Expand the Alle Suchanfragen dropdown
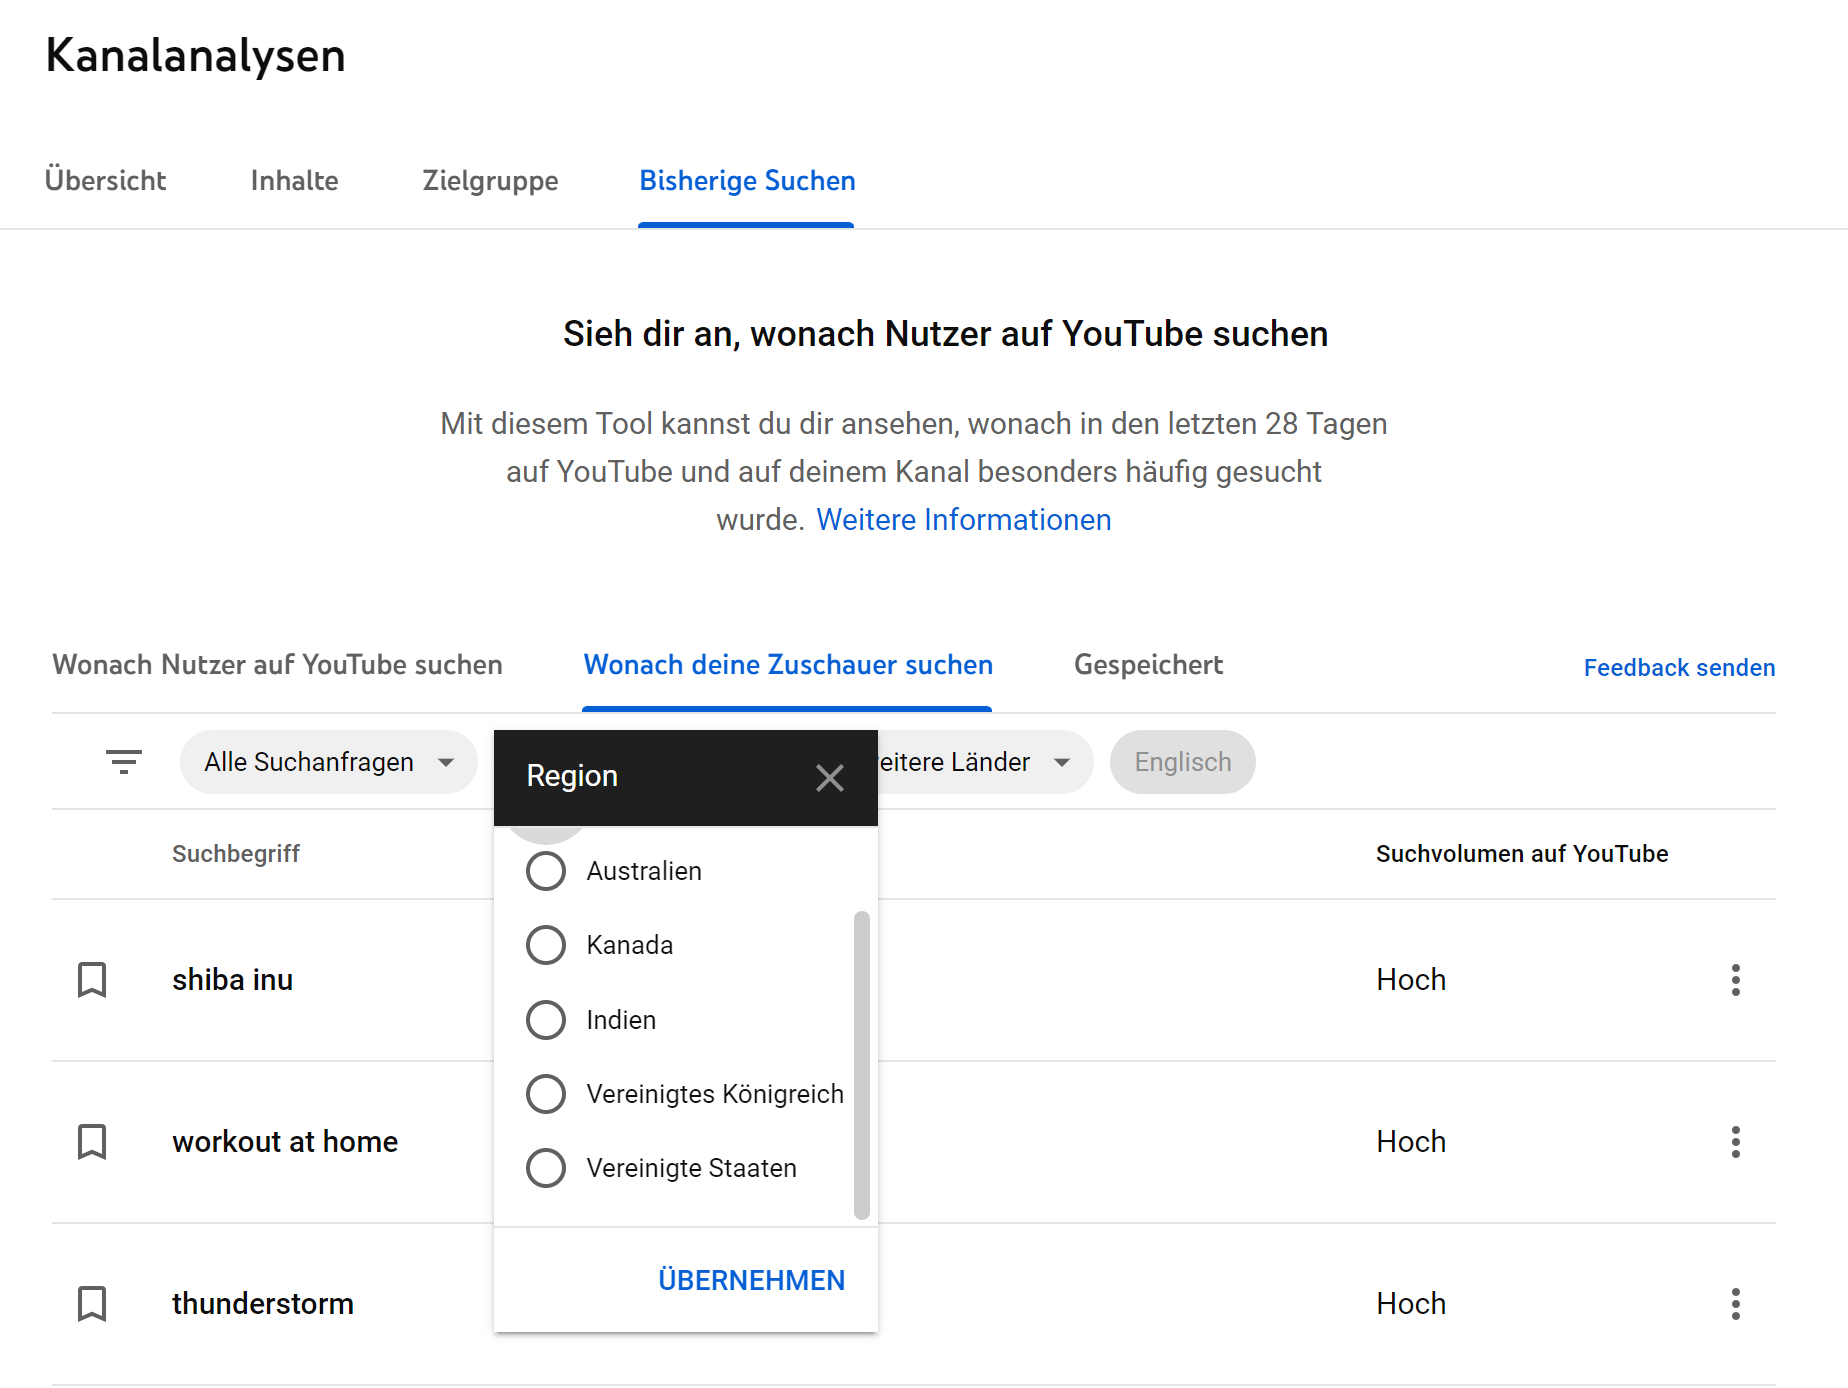Viewport: 1848px width, 1388px height. (328, 762)
